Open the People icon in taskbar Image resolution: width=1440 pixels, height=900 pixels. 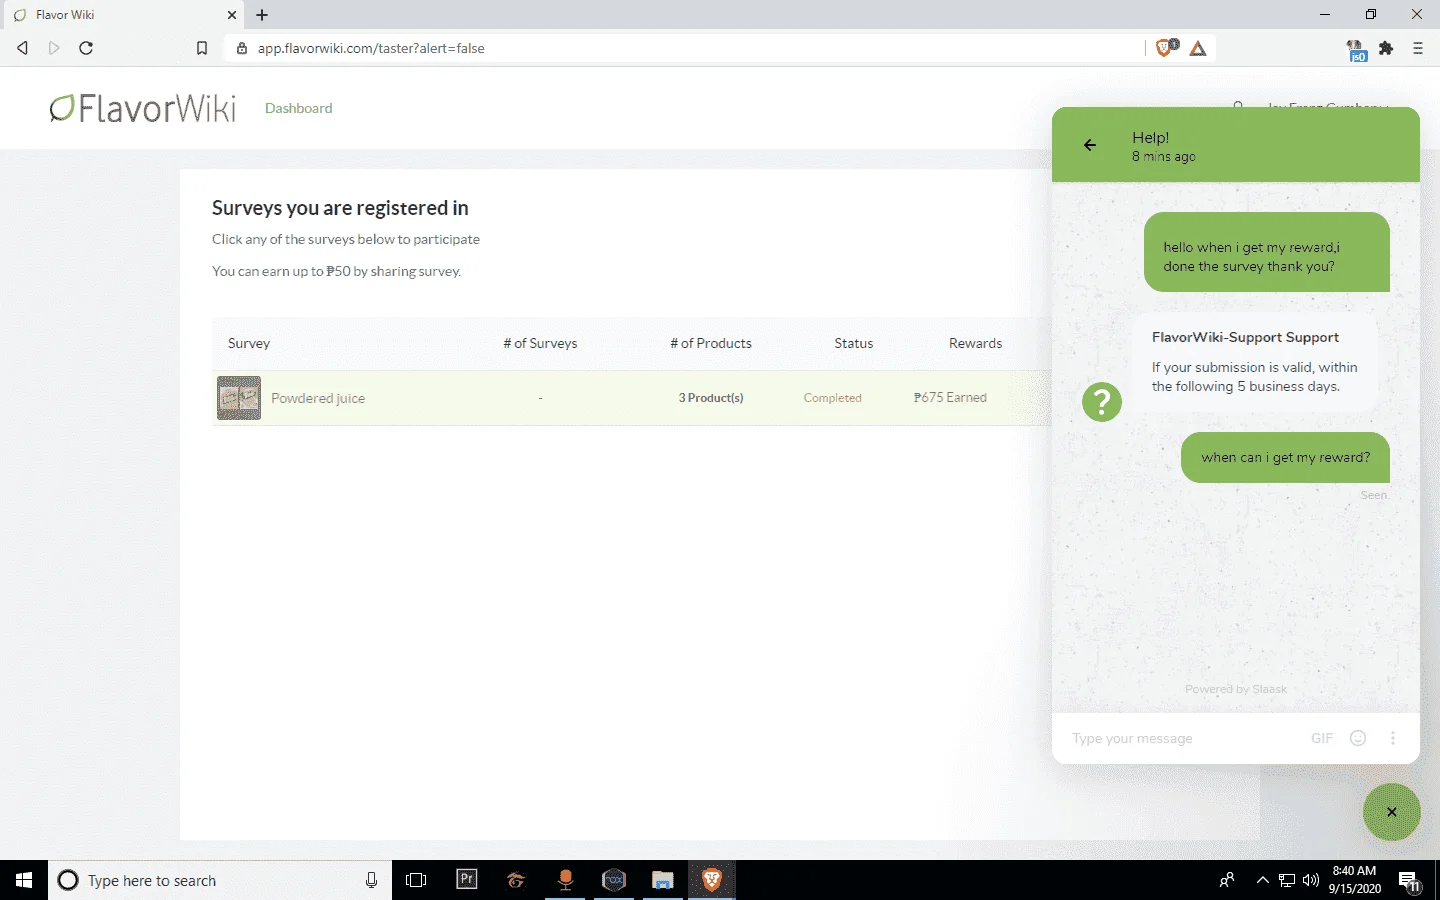pos(1227,880)
